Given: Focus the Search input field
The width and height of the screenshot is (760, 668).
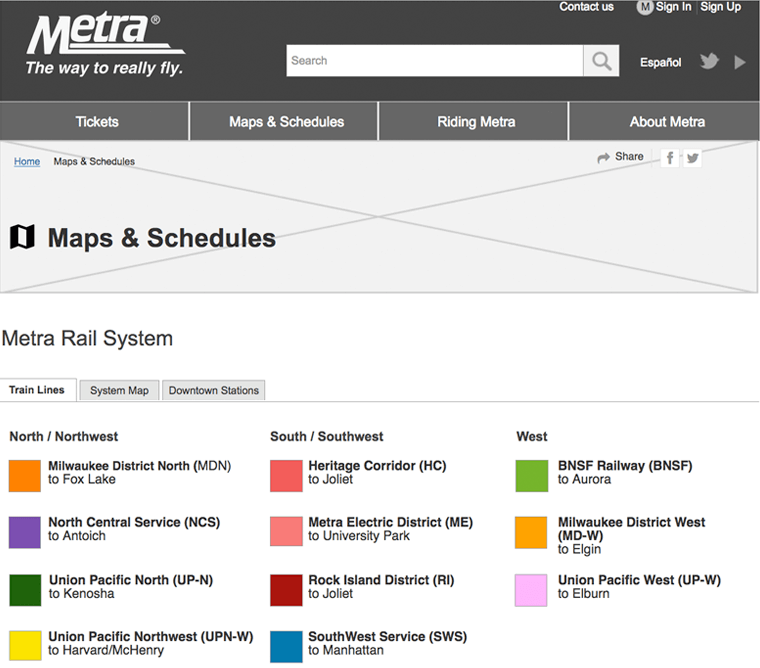Looking at the screenshot, I should (x=435, y=61).
